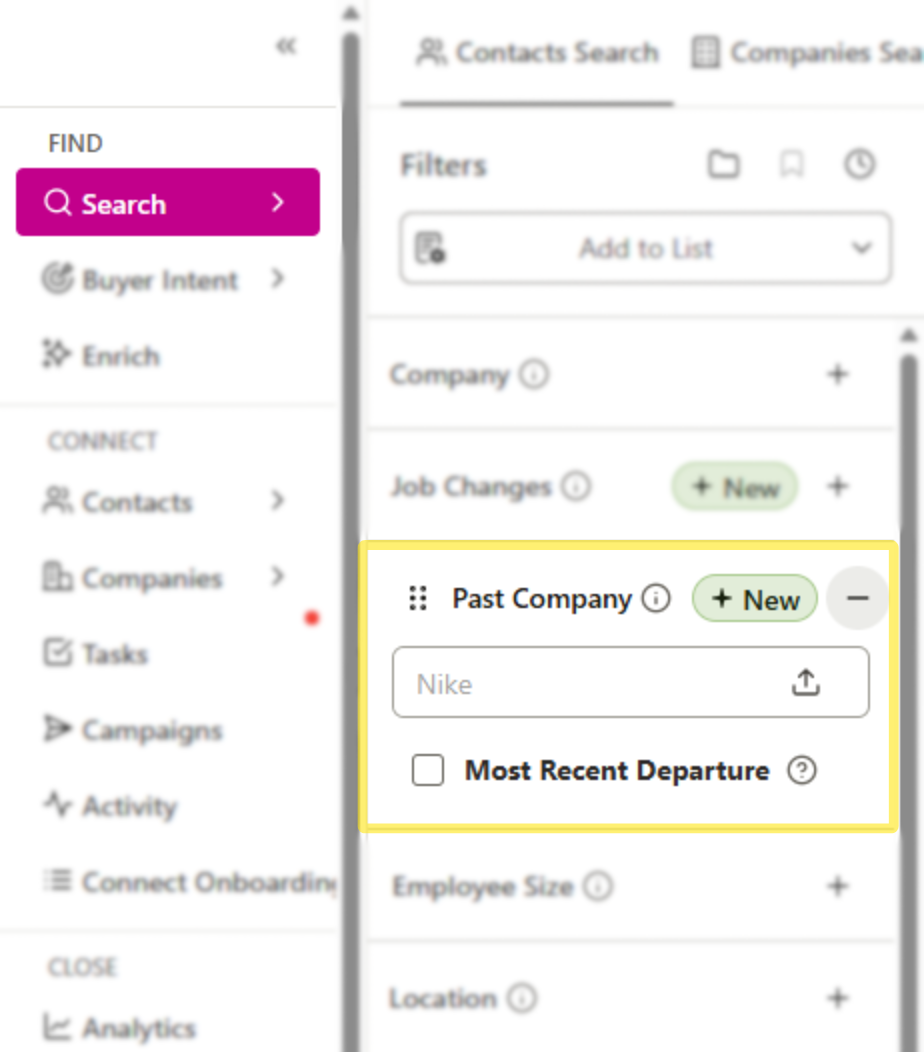Toggle the New pill on Job Changes
The width and height of the screenshot is (924, 1052).
pyautogui.click(x=734, y=487)
